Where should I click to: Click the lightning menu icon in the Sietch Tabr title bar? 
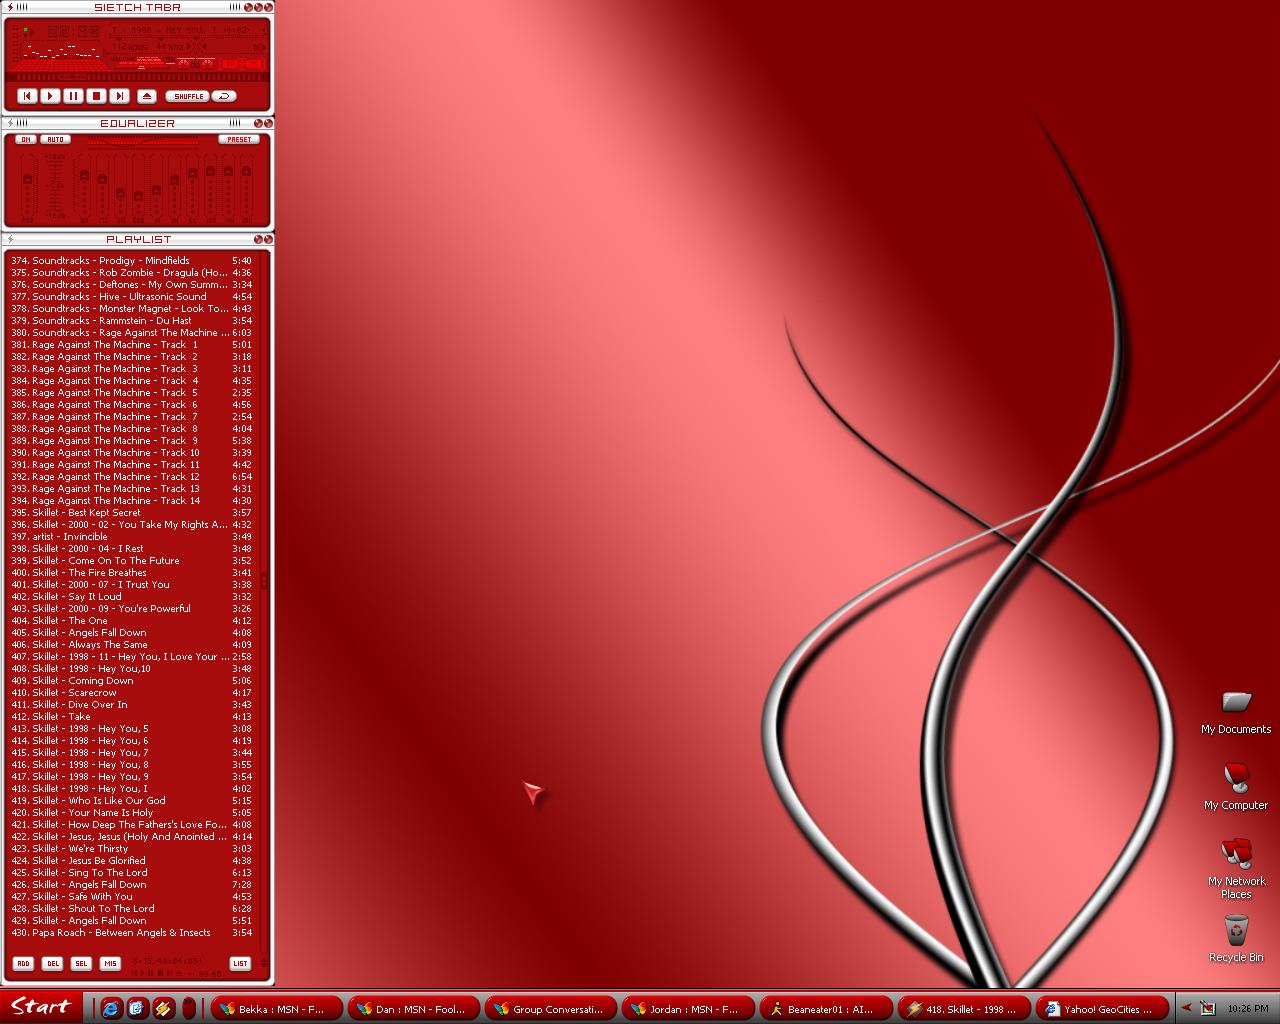click(x=10, y=7)
